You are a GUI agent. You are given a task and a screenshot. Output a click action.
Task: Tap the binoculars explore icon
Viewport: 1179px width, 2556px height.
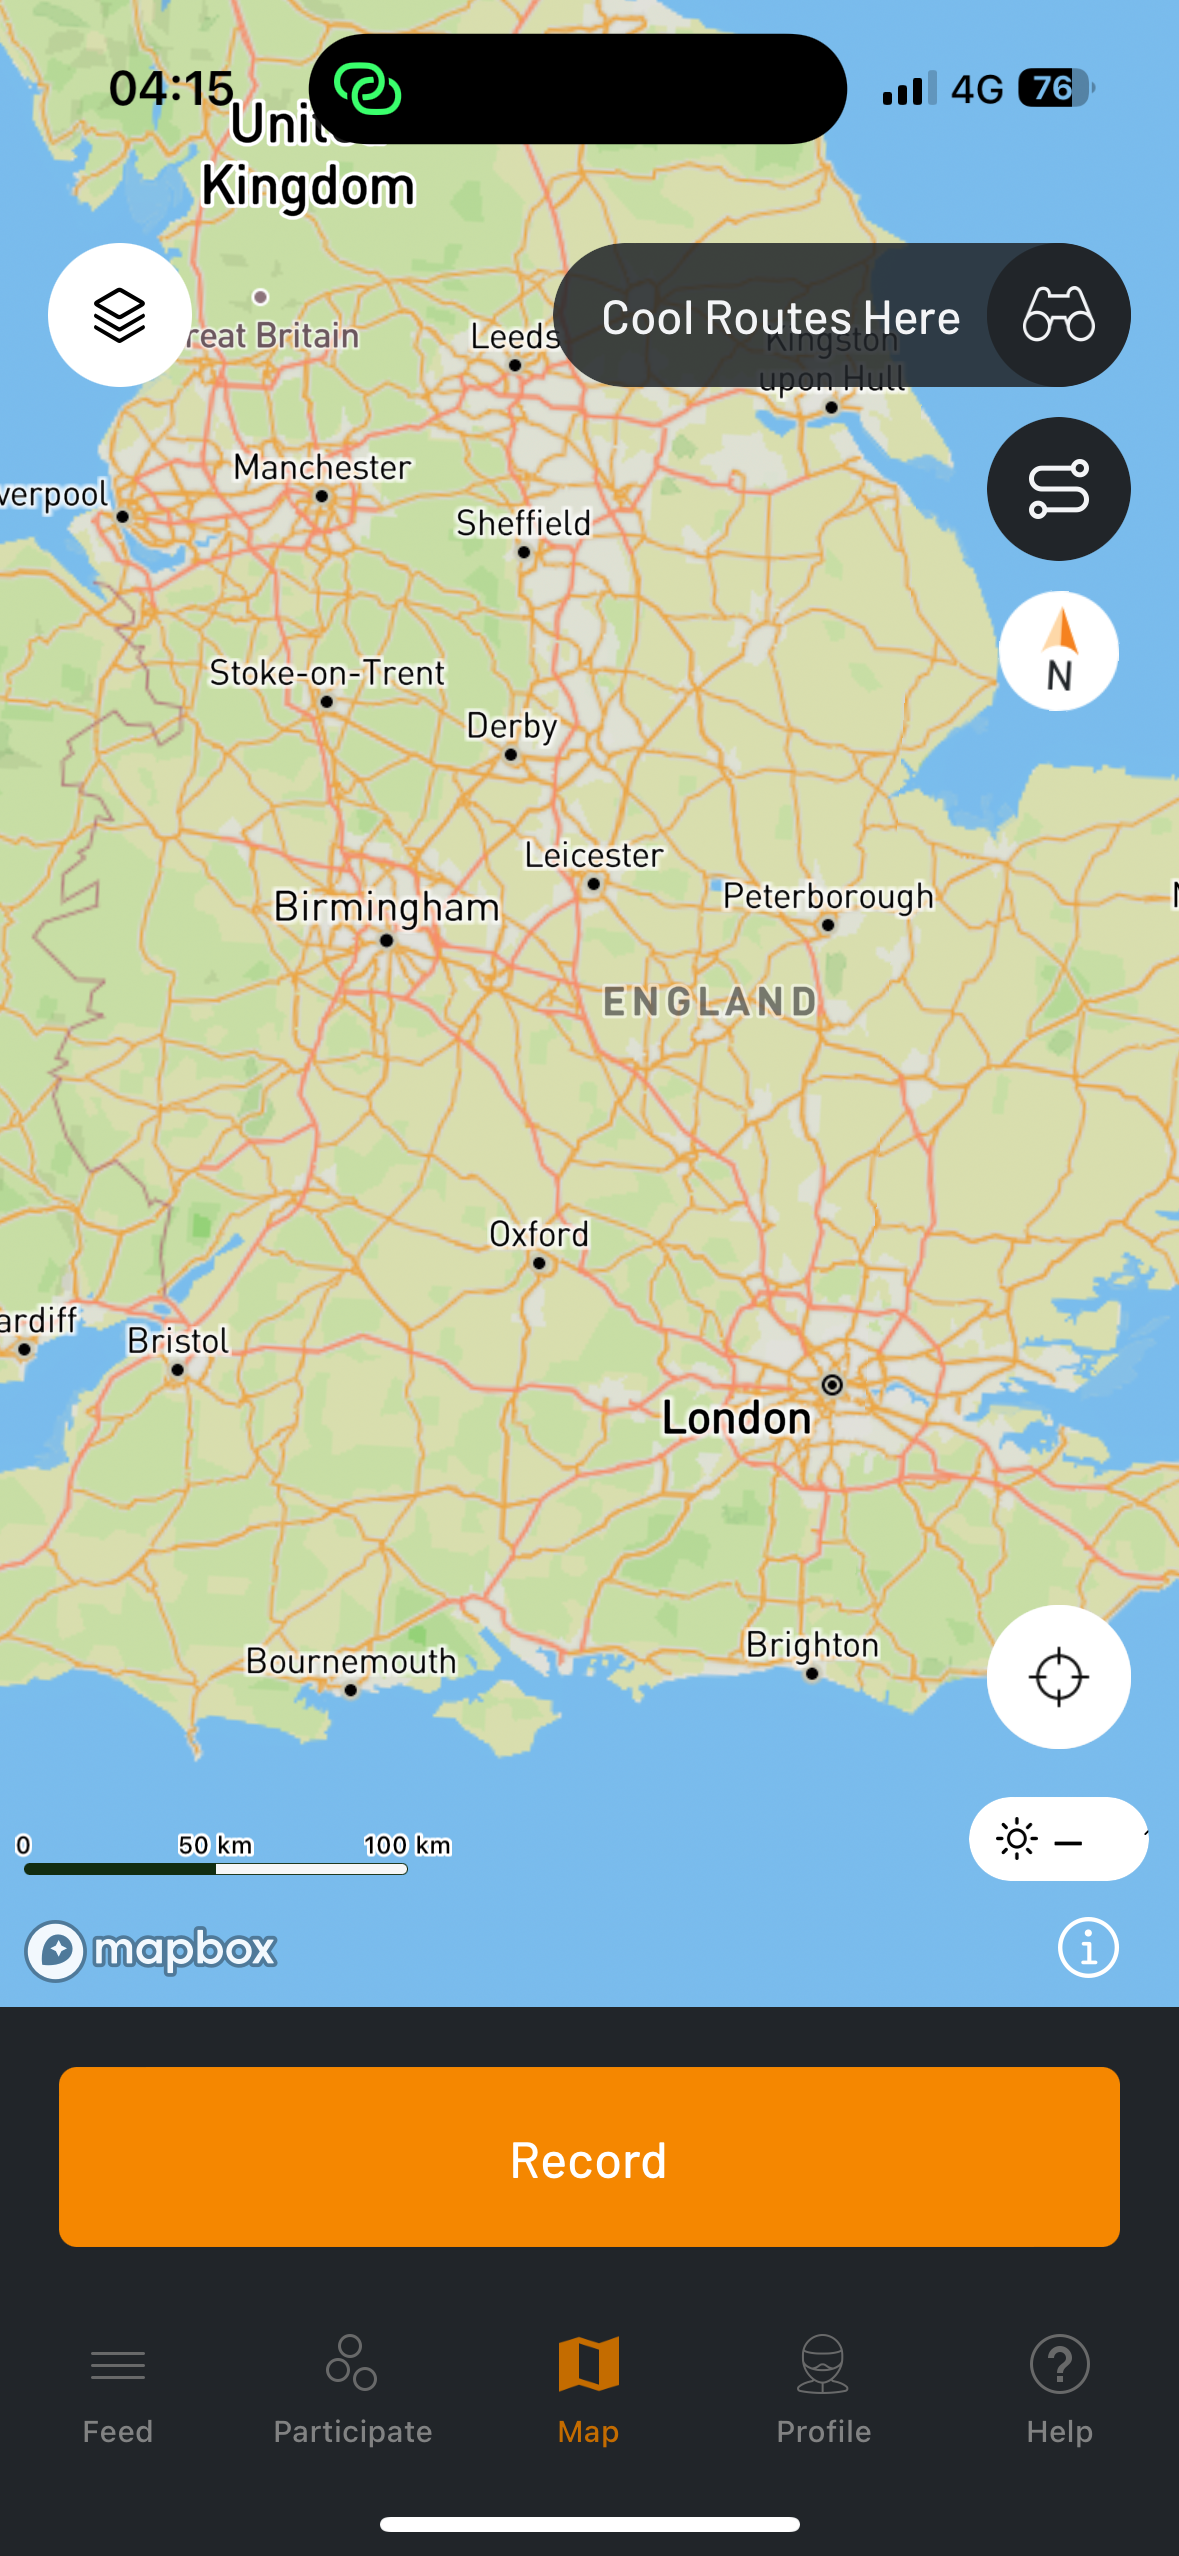click(x=1058, y=315)
